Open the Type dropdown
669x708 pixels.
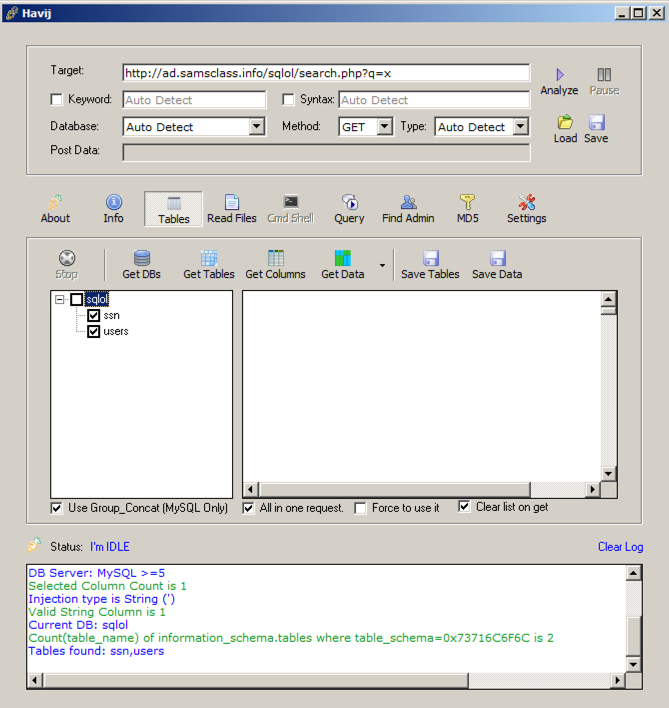pos(520,126)
